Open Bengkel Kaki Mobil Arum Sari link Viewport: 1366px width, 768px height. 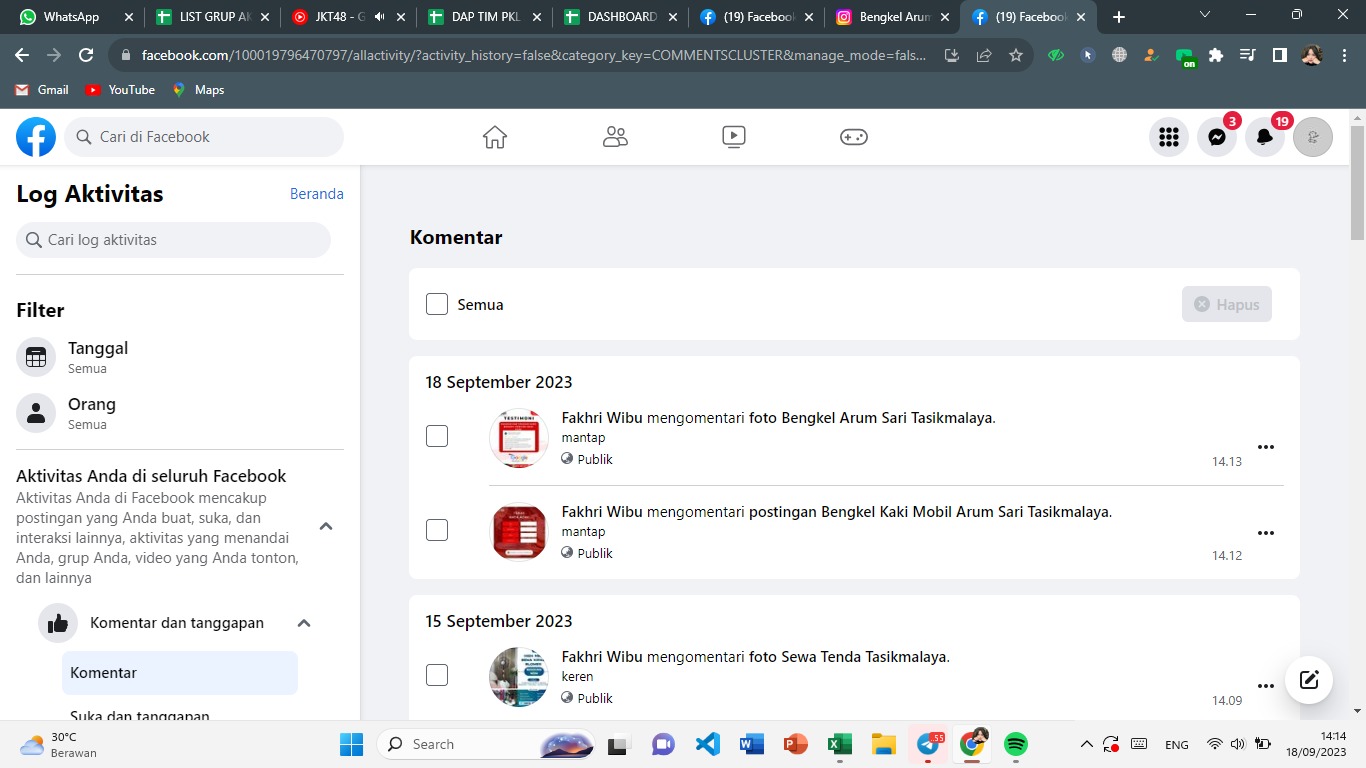pos(967,512)
